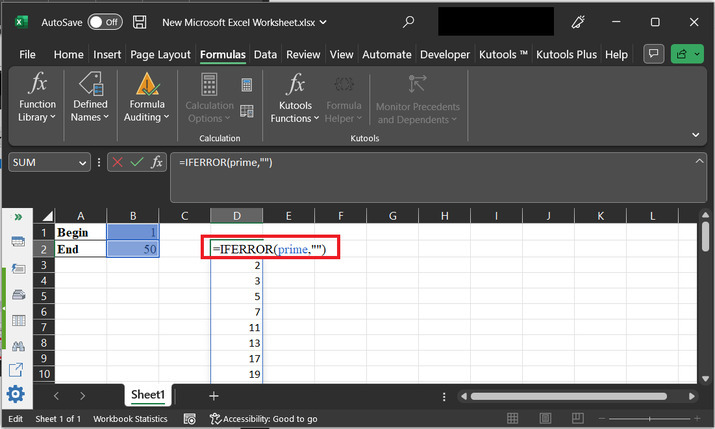Image resolution: width=715 pixels, height=429 pixels.
Task: Expand the Function Library dropdown
Action: pyautogui.click(x=37, y=97)
